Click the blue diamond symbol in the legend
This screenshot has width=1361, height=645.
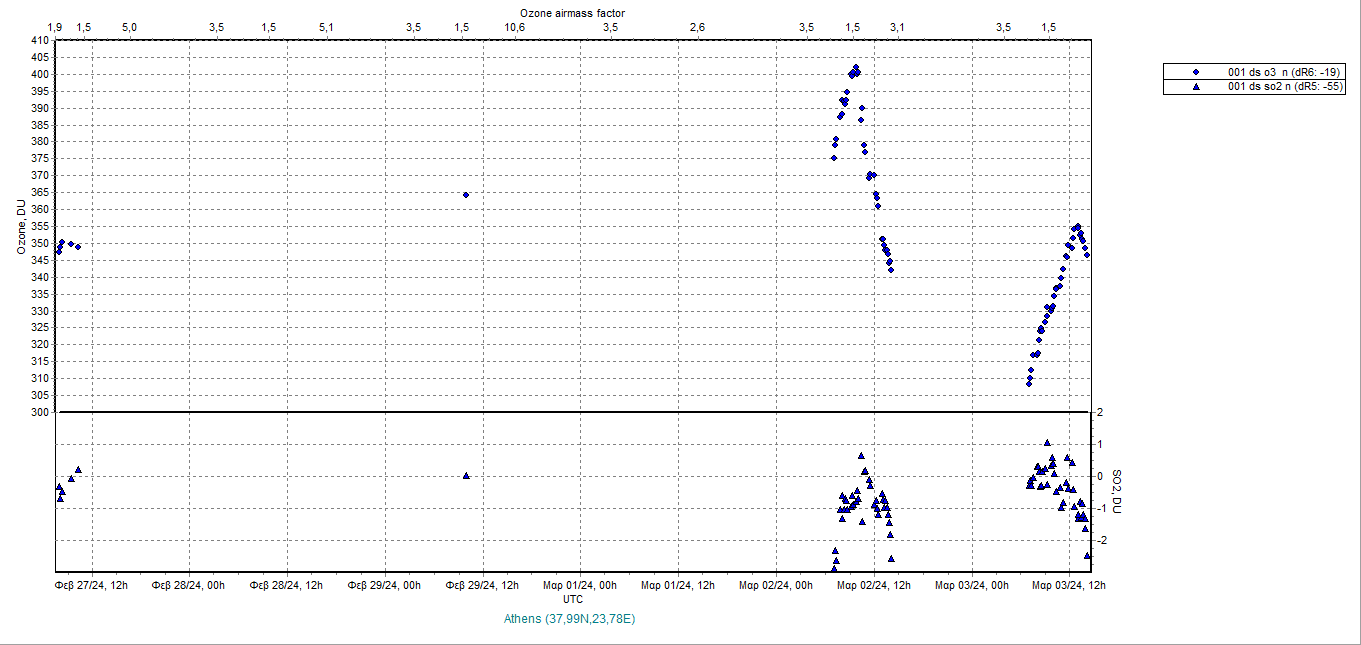[1197, 71]
